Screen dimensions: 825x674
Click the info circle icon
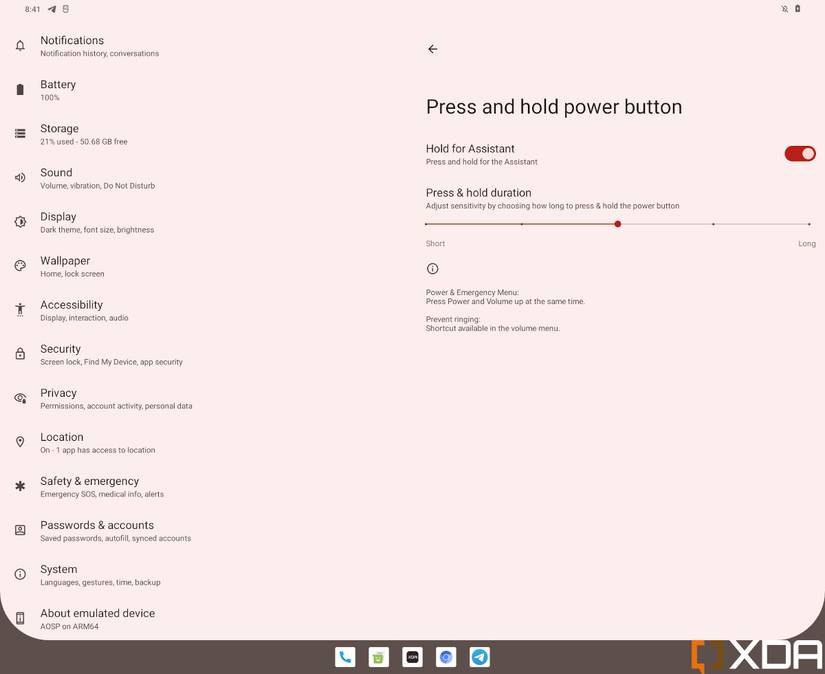pyautogui.click(x=432, y=269)
